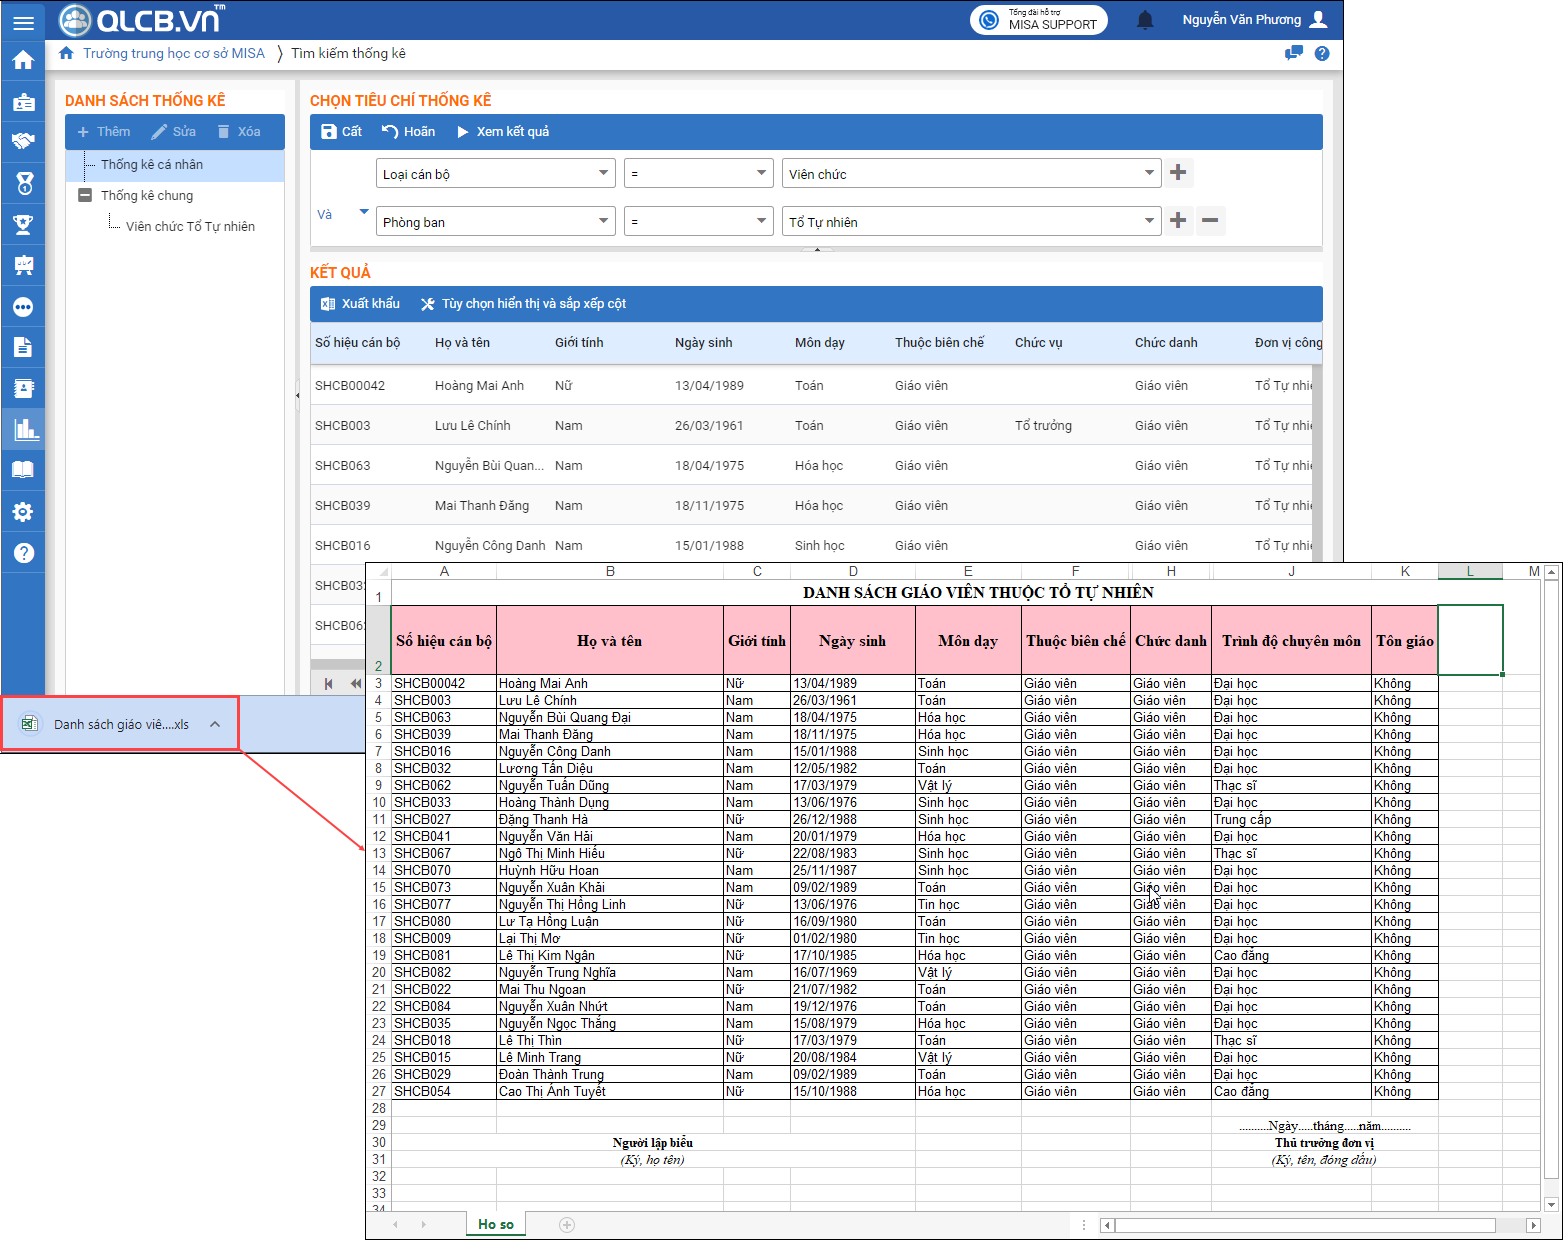Click the MISA SUPPORT button

point(1039,20)
